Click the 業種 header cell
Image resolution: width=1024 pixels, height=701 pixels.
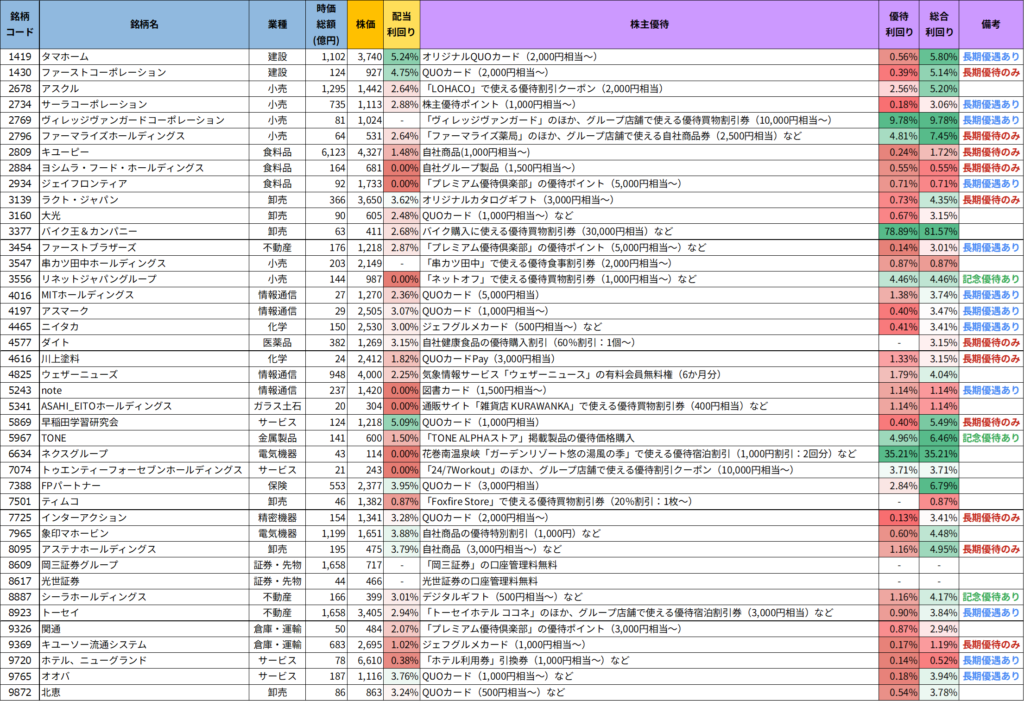pos(275,25)
